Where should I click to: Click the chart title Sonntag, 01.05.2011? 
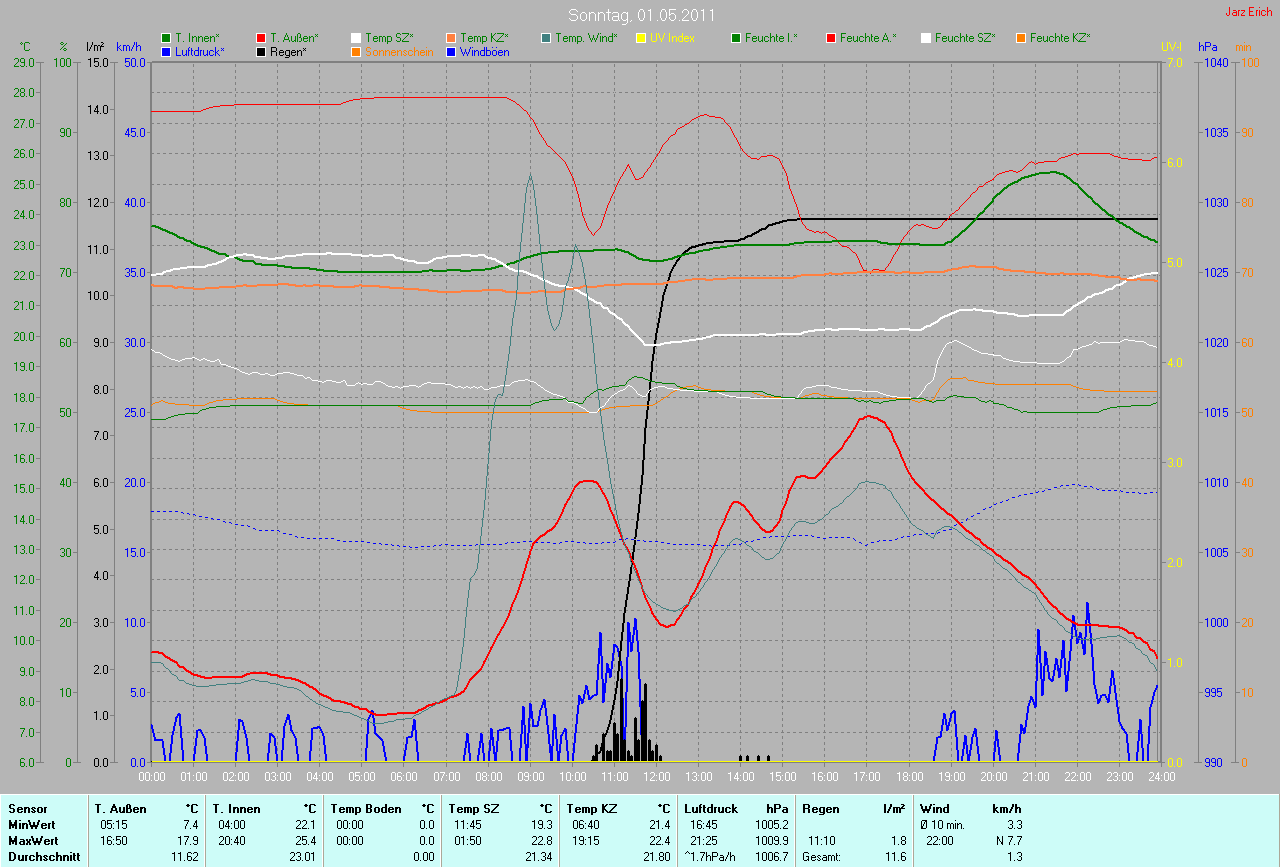click(x=639, y=15)
